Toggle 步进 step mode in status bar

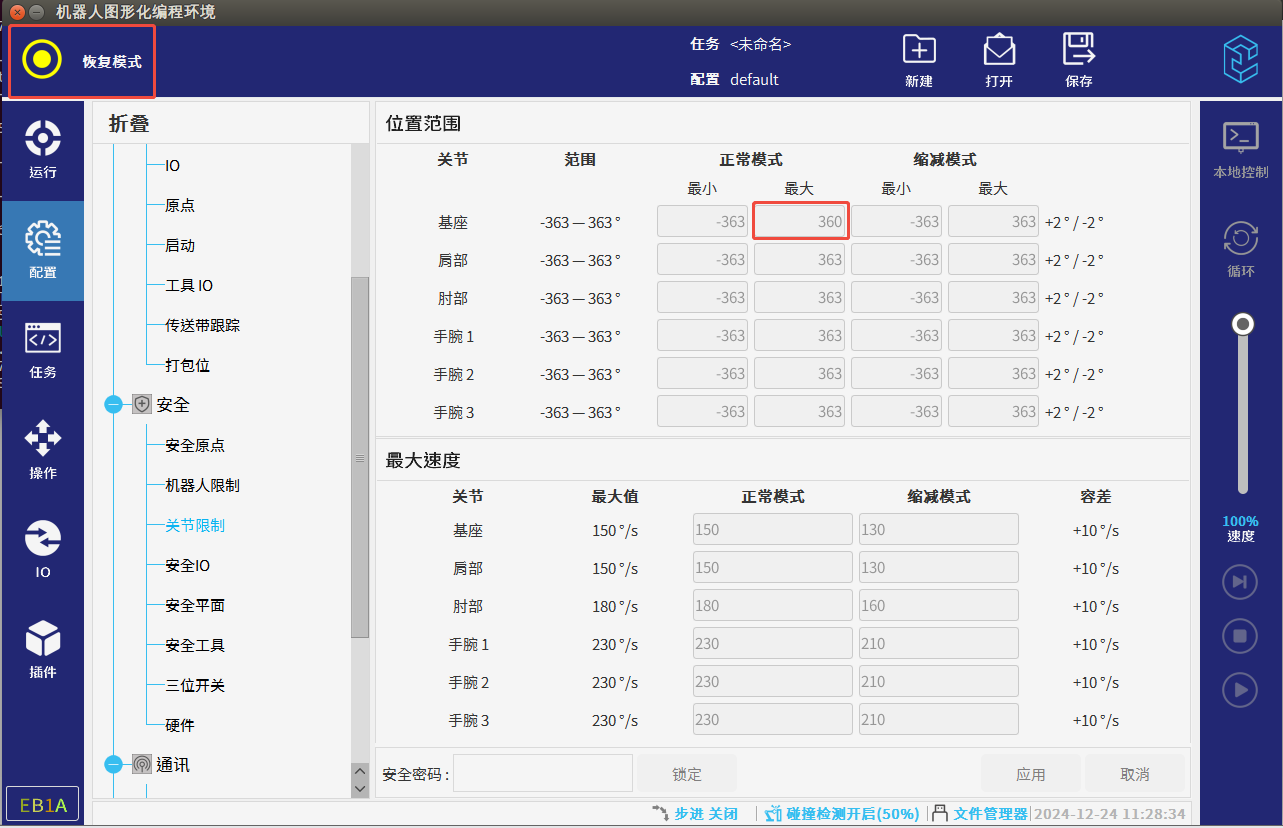click(695, 814)
